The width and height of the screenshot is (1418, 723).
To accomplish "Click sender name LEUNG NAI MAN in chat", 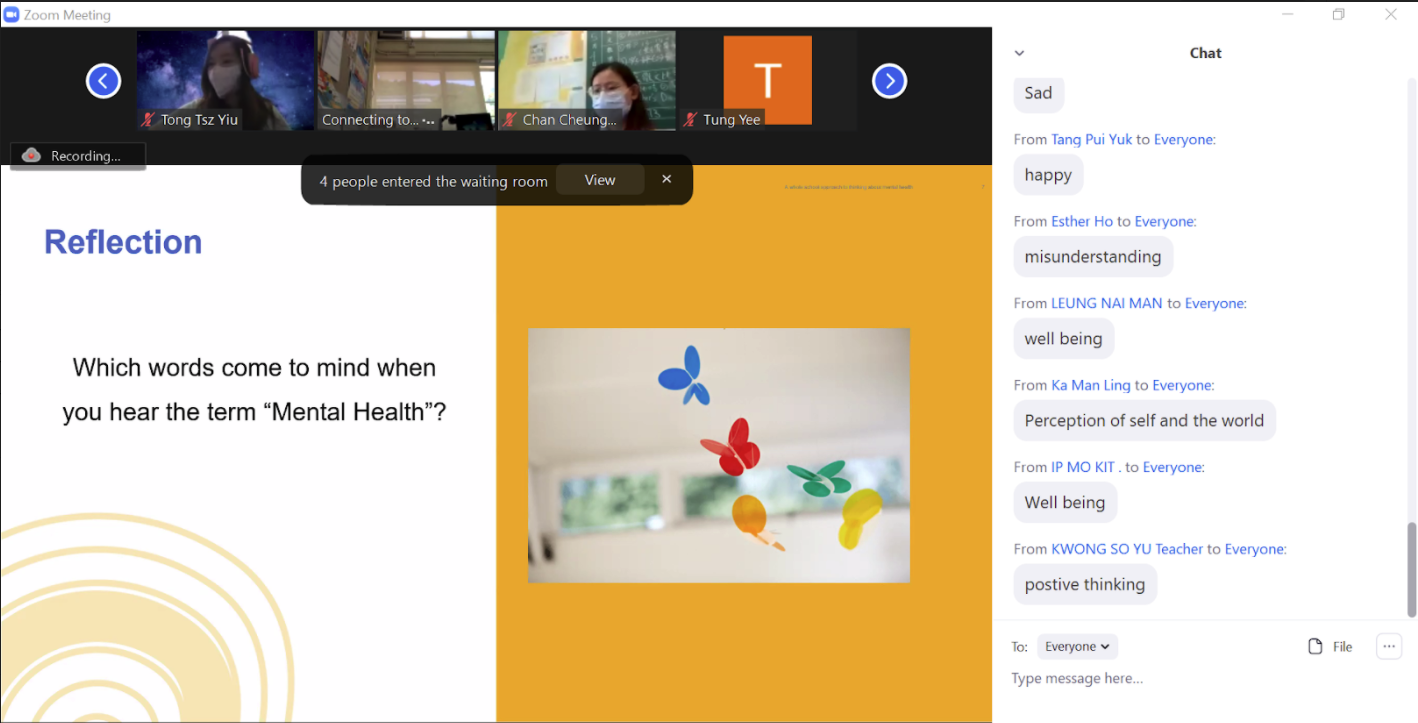I will [1107, 303].
